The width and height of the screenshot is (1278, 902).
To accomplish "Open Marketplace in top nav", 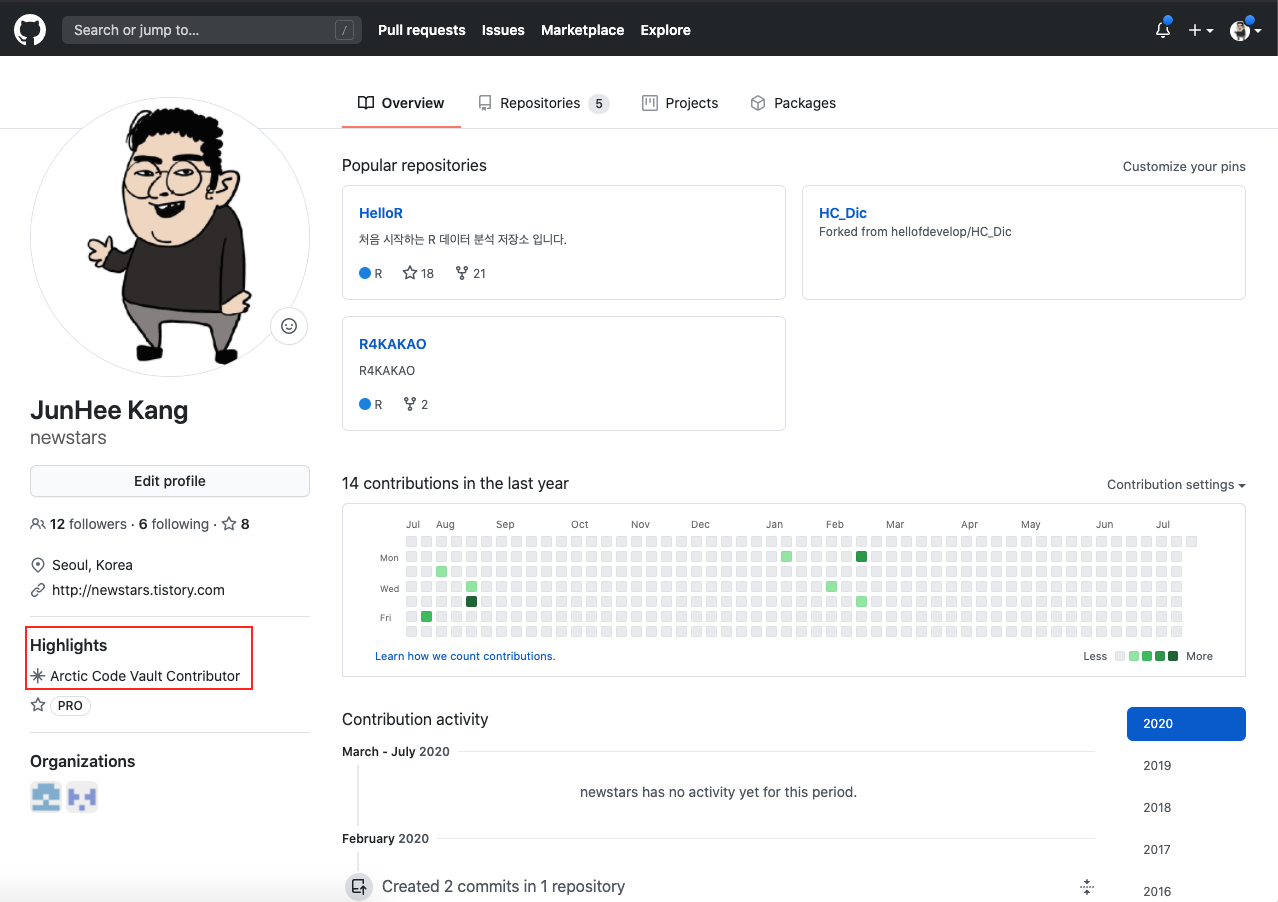I will click(x=583, y=30).
